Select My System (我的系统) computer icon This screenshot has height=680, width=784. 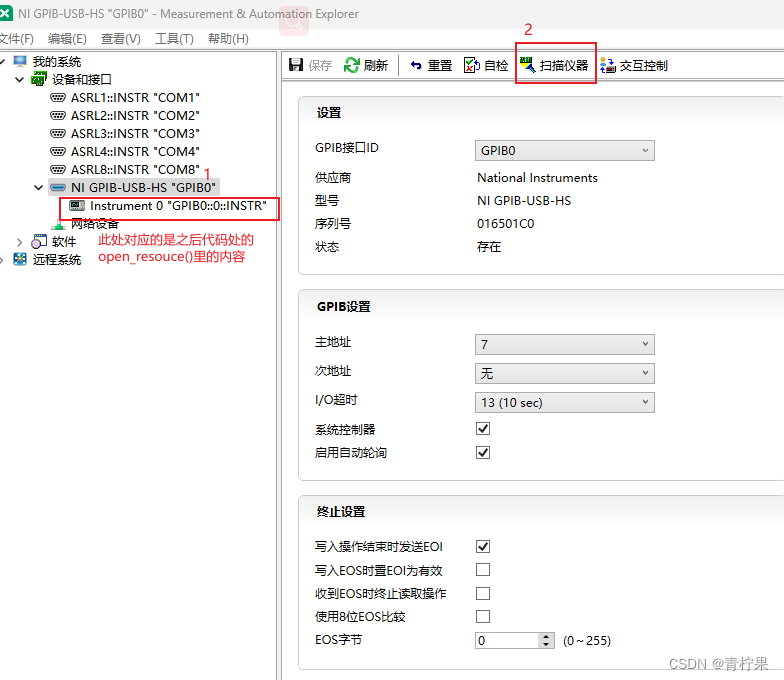(20, 61)
